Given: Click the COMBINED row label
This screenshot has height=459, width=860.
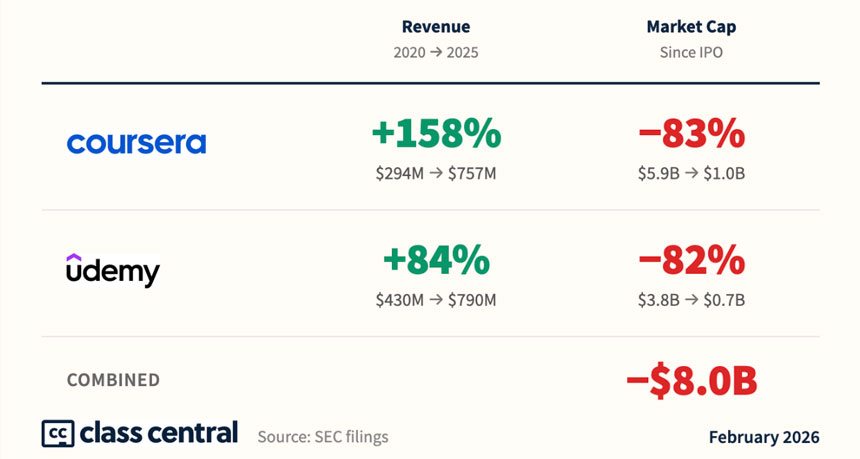Looking at the screenshot, I should point(113,380).
